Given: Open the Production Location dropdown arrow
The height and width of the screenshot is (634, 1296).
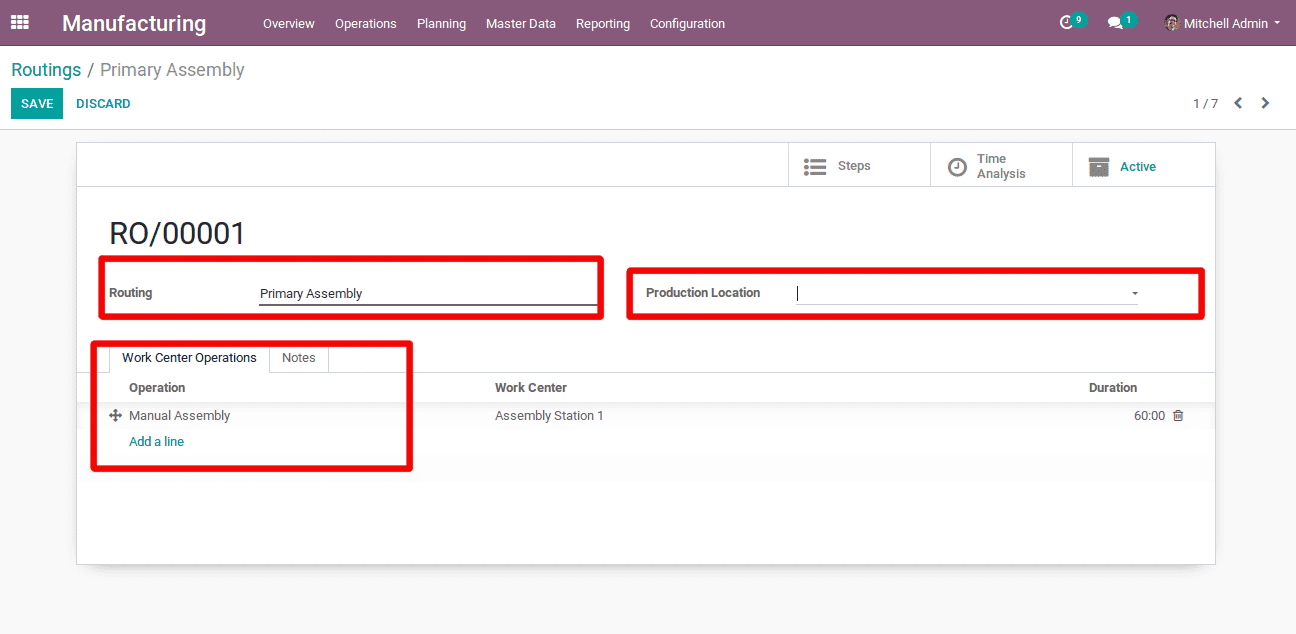Looking at the screenshot, I should point(1135,294).
